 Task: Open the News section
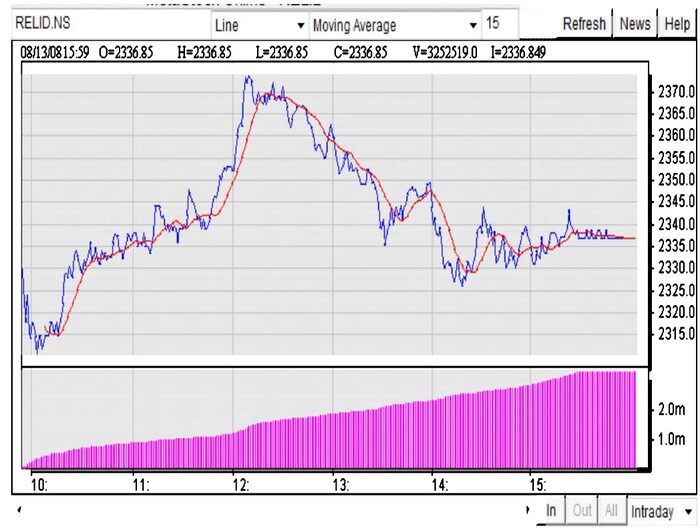(x=634, y=24)
